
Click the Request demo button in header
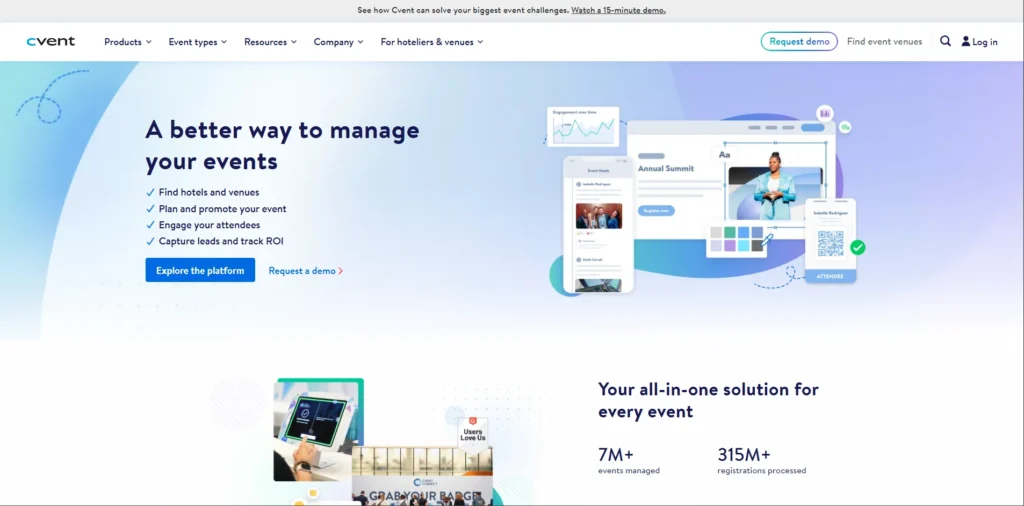point(799,41)
